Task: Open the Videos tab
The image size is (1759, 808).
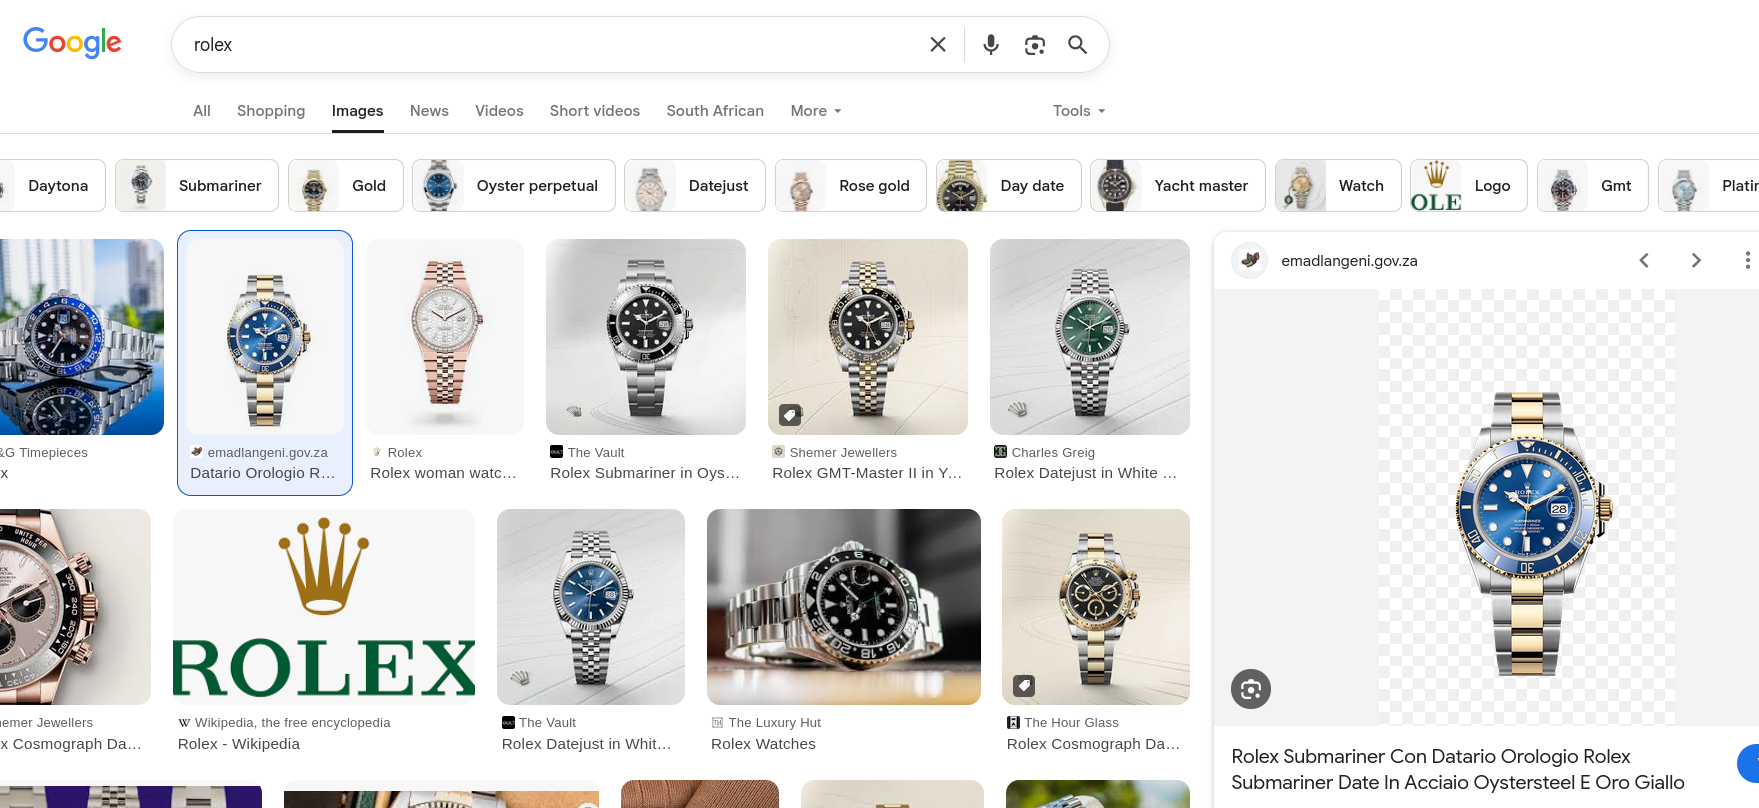Action: click(x=499, y=111)
